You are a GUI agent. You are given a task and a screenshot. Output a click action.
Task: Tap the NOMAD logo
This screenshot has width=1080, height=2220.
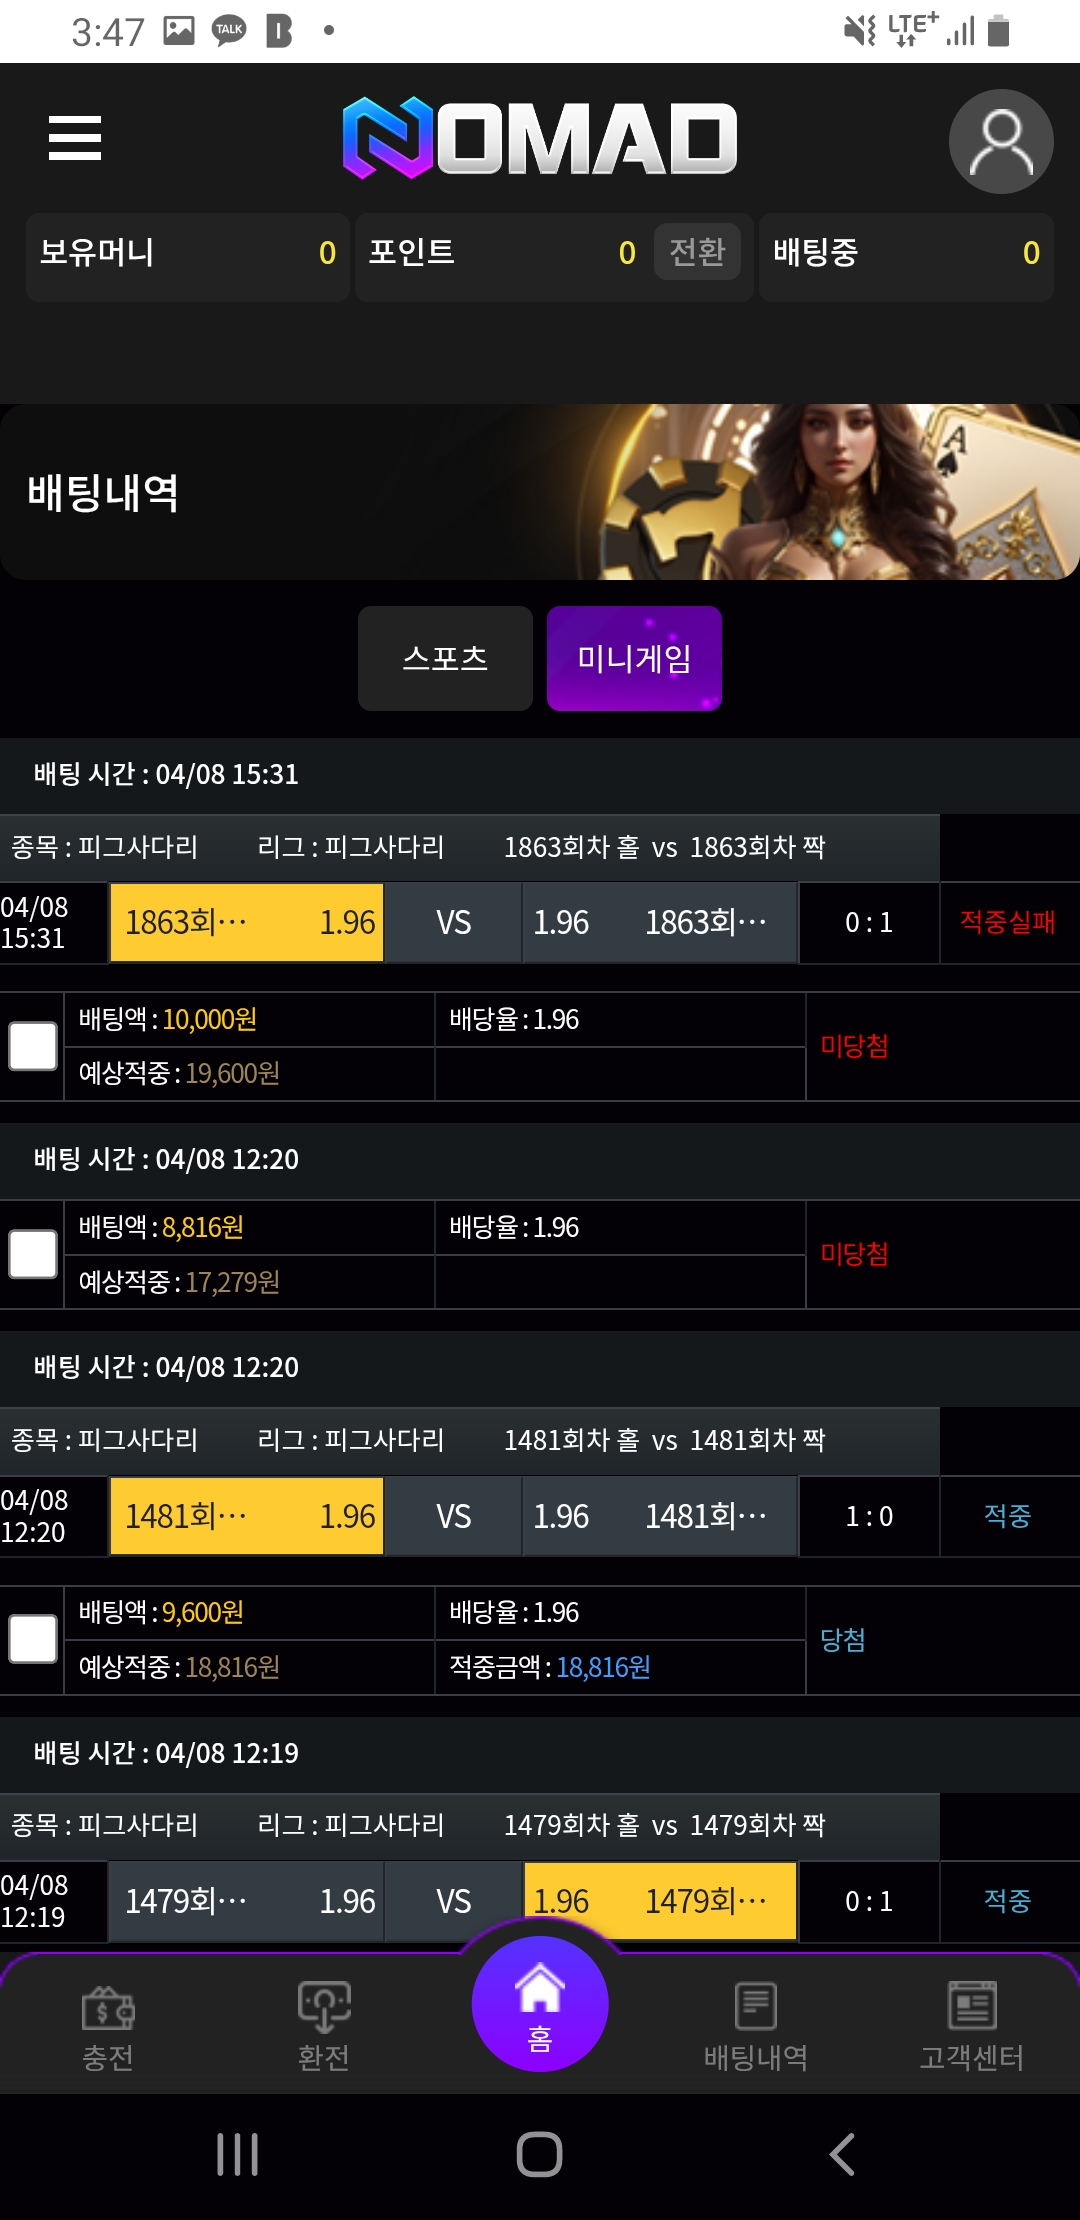point(539,139)
